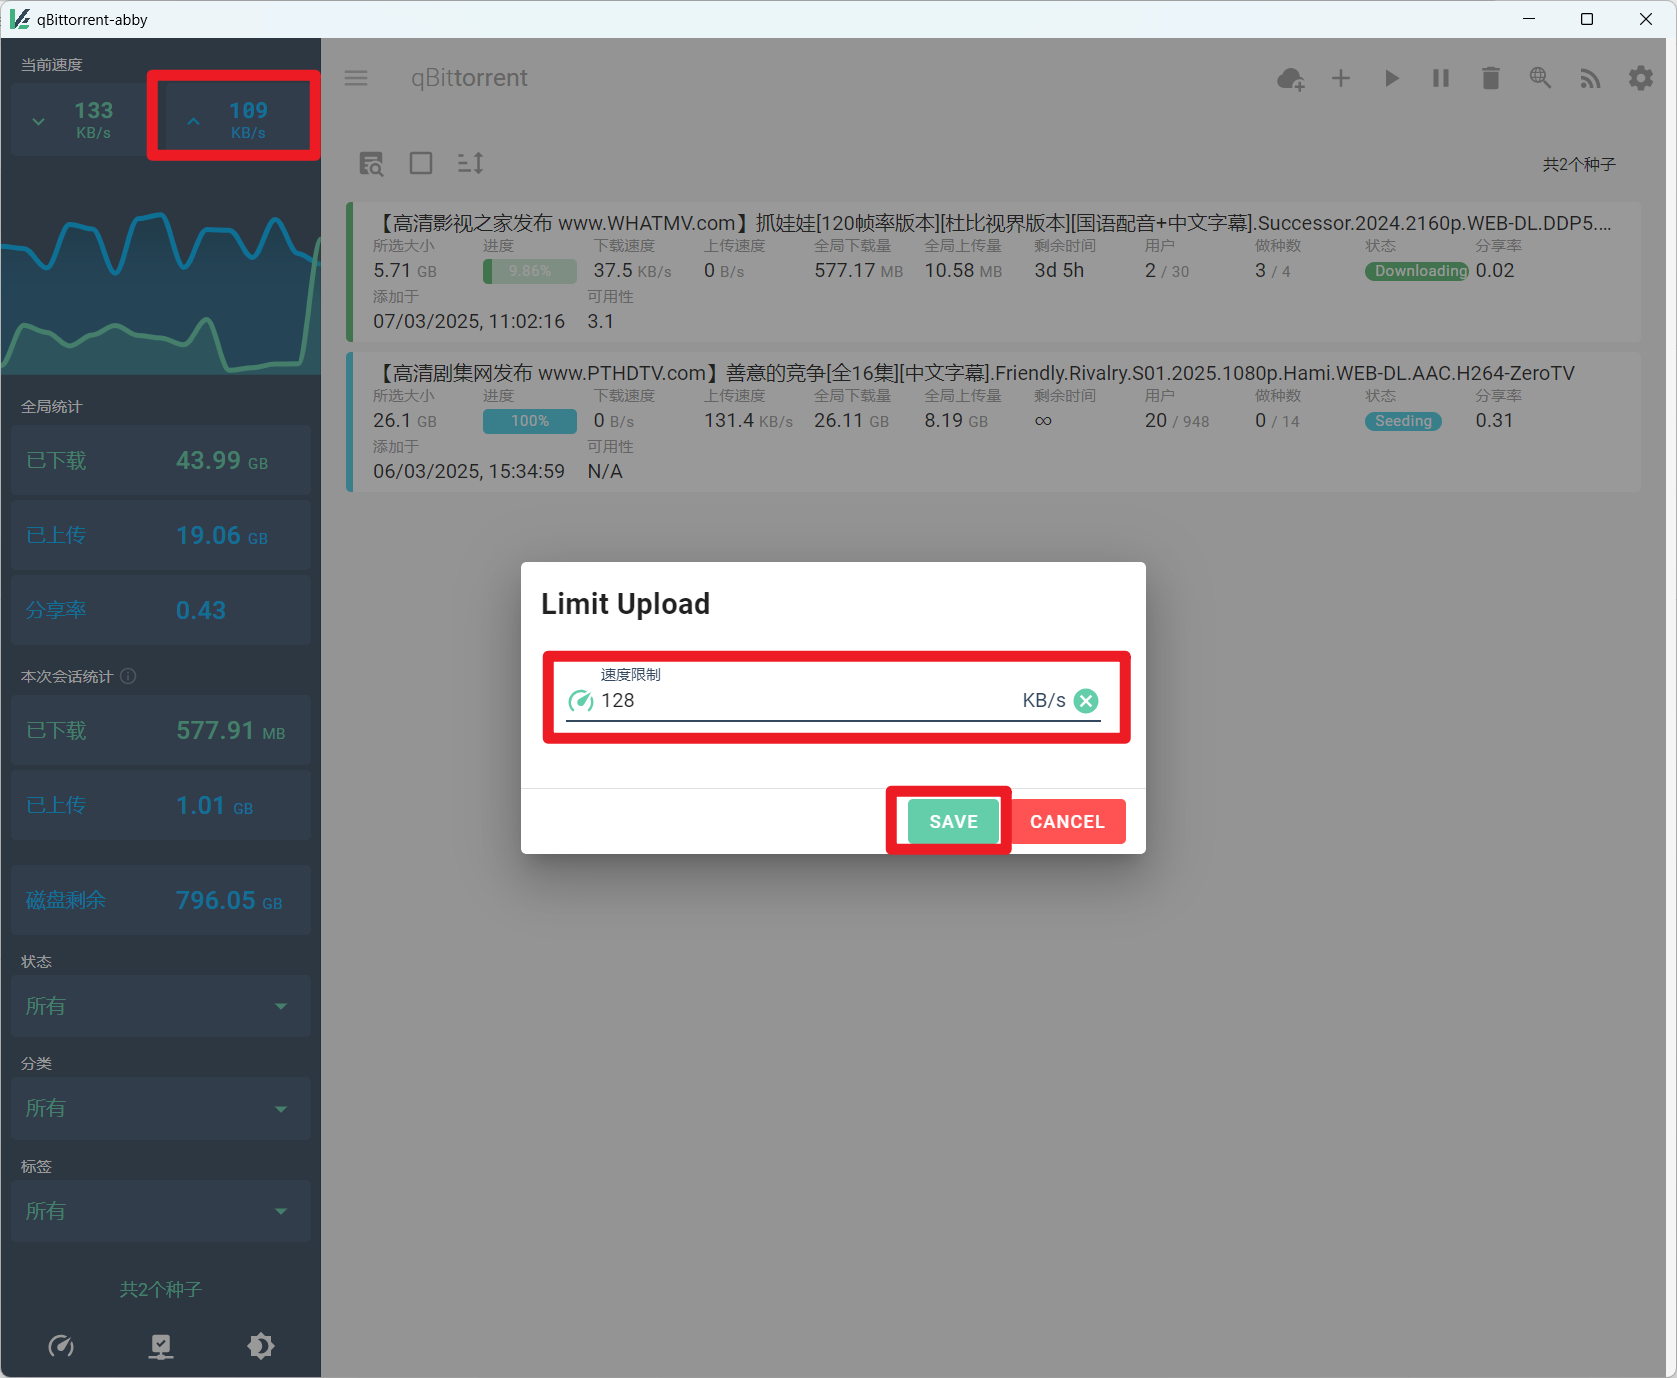Toggle the select-all checkbox above torrent list

click(421, 163)
